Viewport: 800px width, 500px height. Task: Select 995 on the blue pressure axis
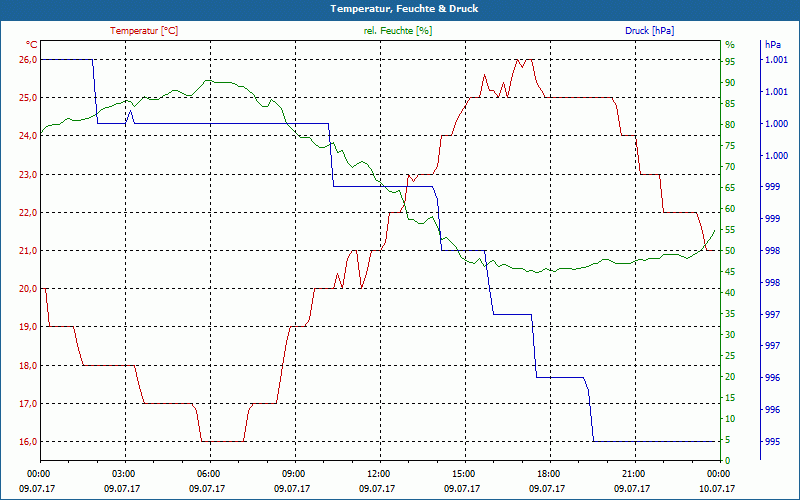coord(773,442)
